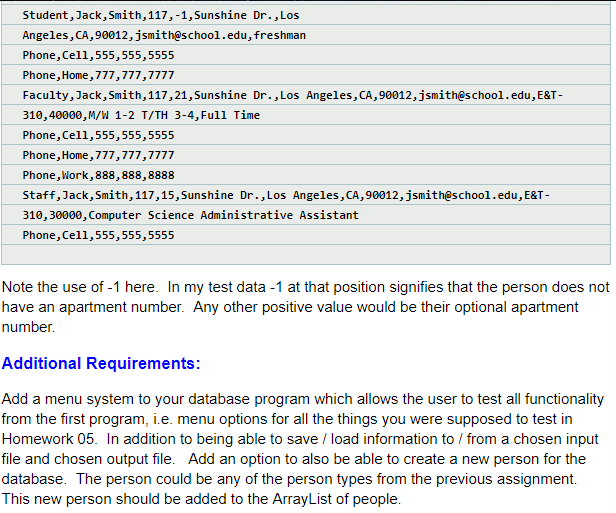Click the last "Phone,Cell" row under Staff
The width and height of the screenshot is (616, 513).
click(x=98, y=235)
